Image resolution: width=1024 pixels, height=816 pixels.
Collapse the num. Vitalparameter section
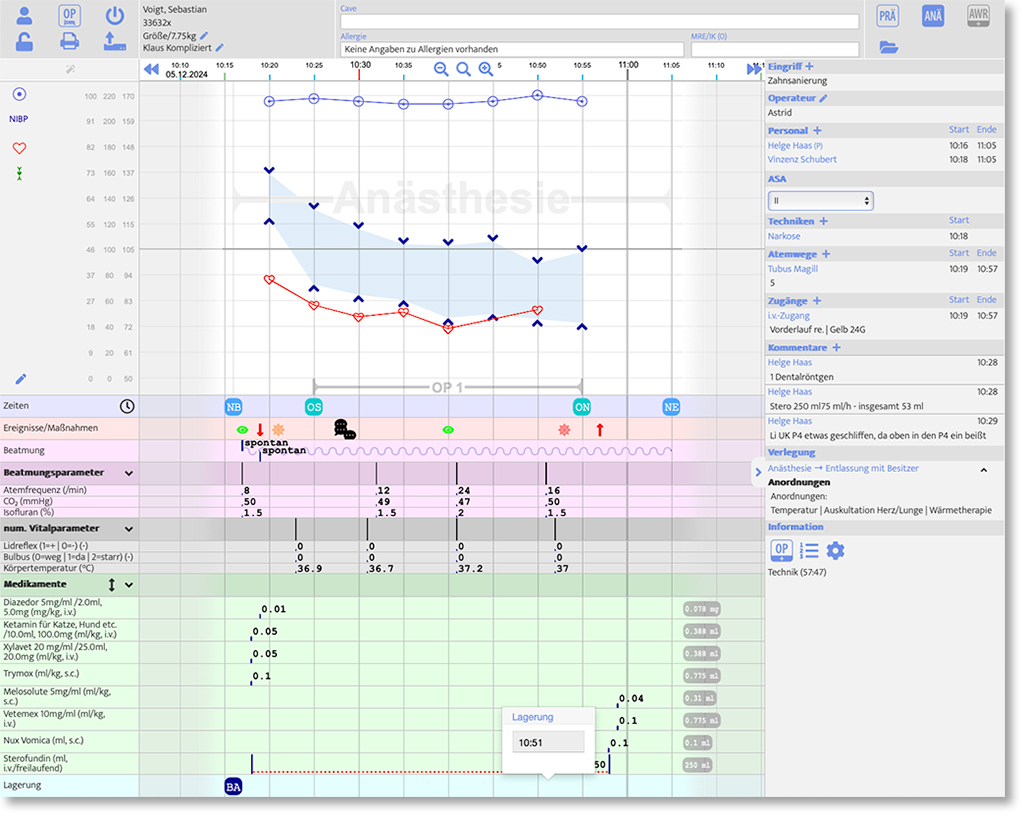129,528
